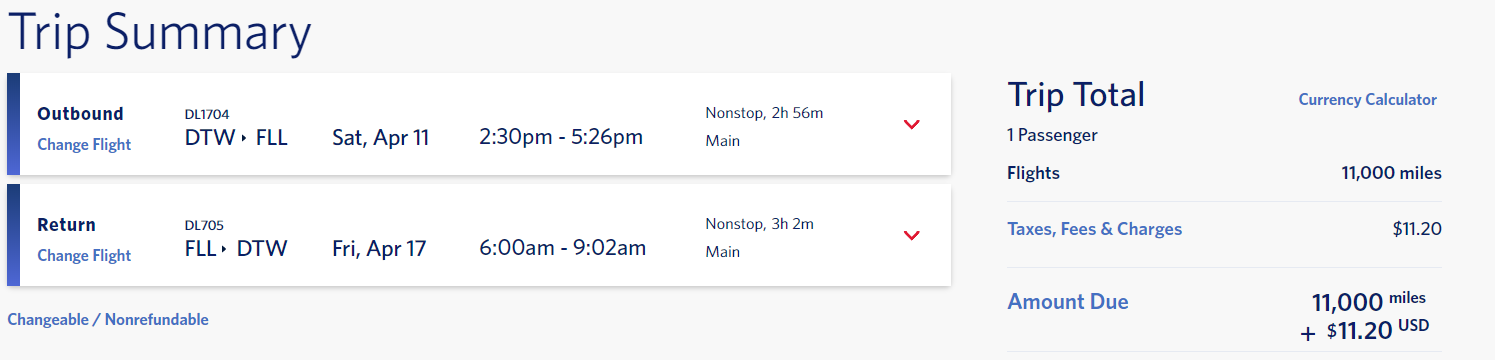Click the 2:30pm - 5:26pm flight time
The image size is (1495, 360).
[561, 137]
